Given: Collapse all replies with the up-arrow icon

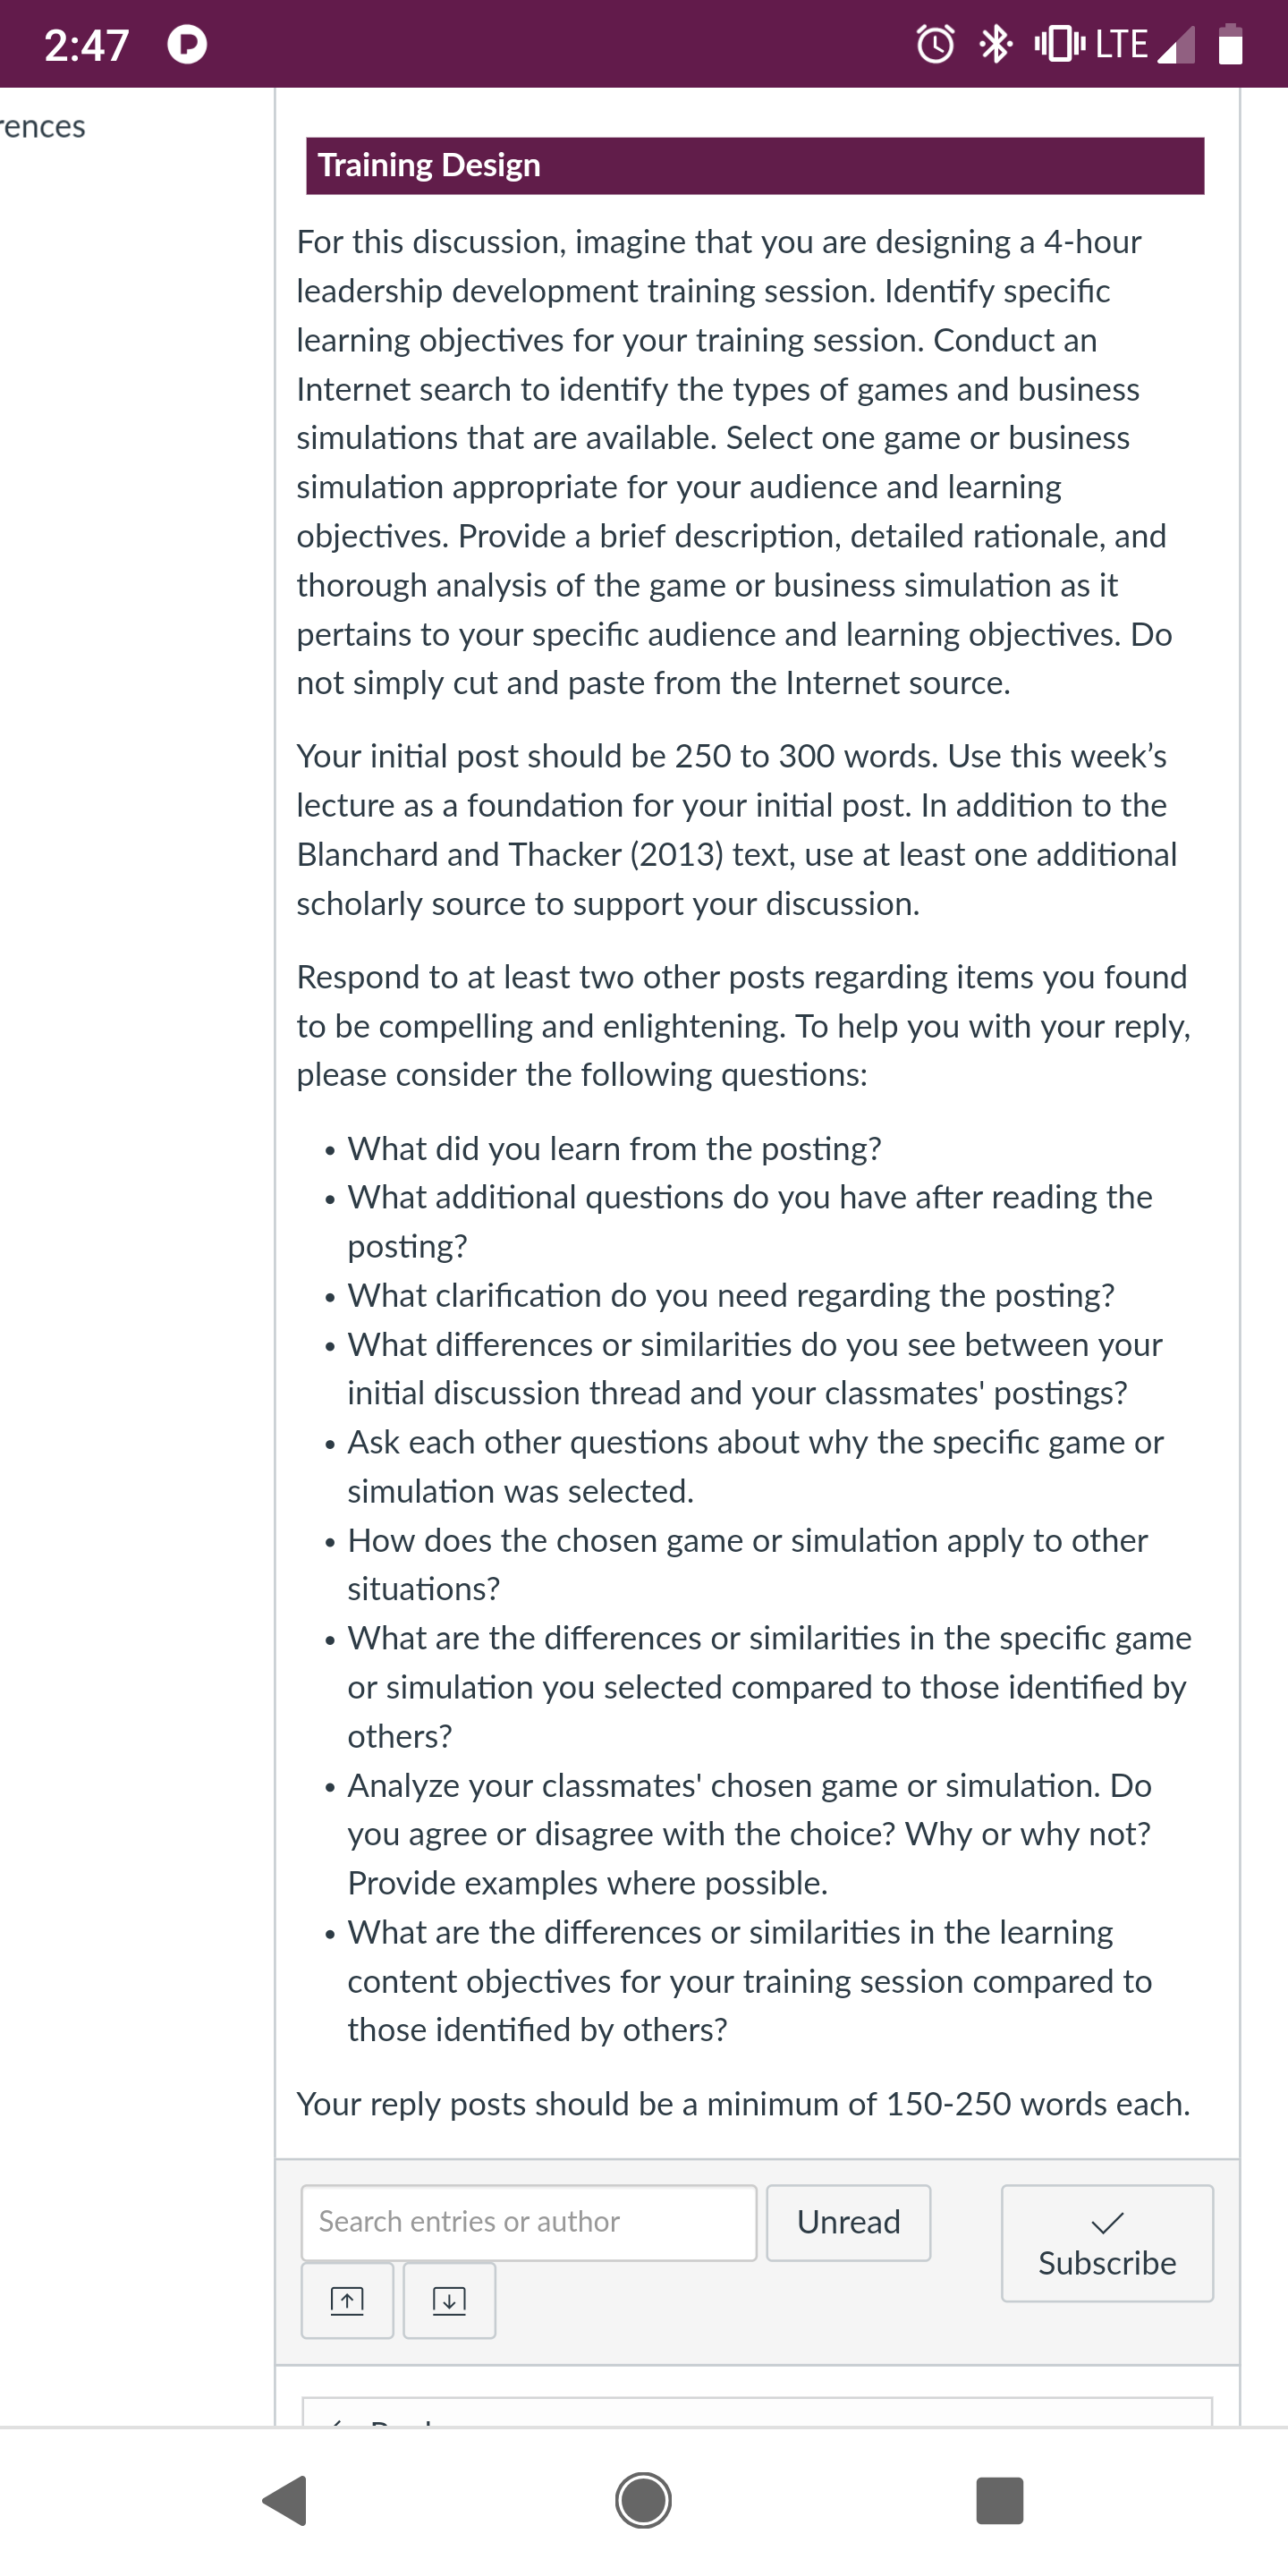Looking at the screenshot, I should [347, 2300].
